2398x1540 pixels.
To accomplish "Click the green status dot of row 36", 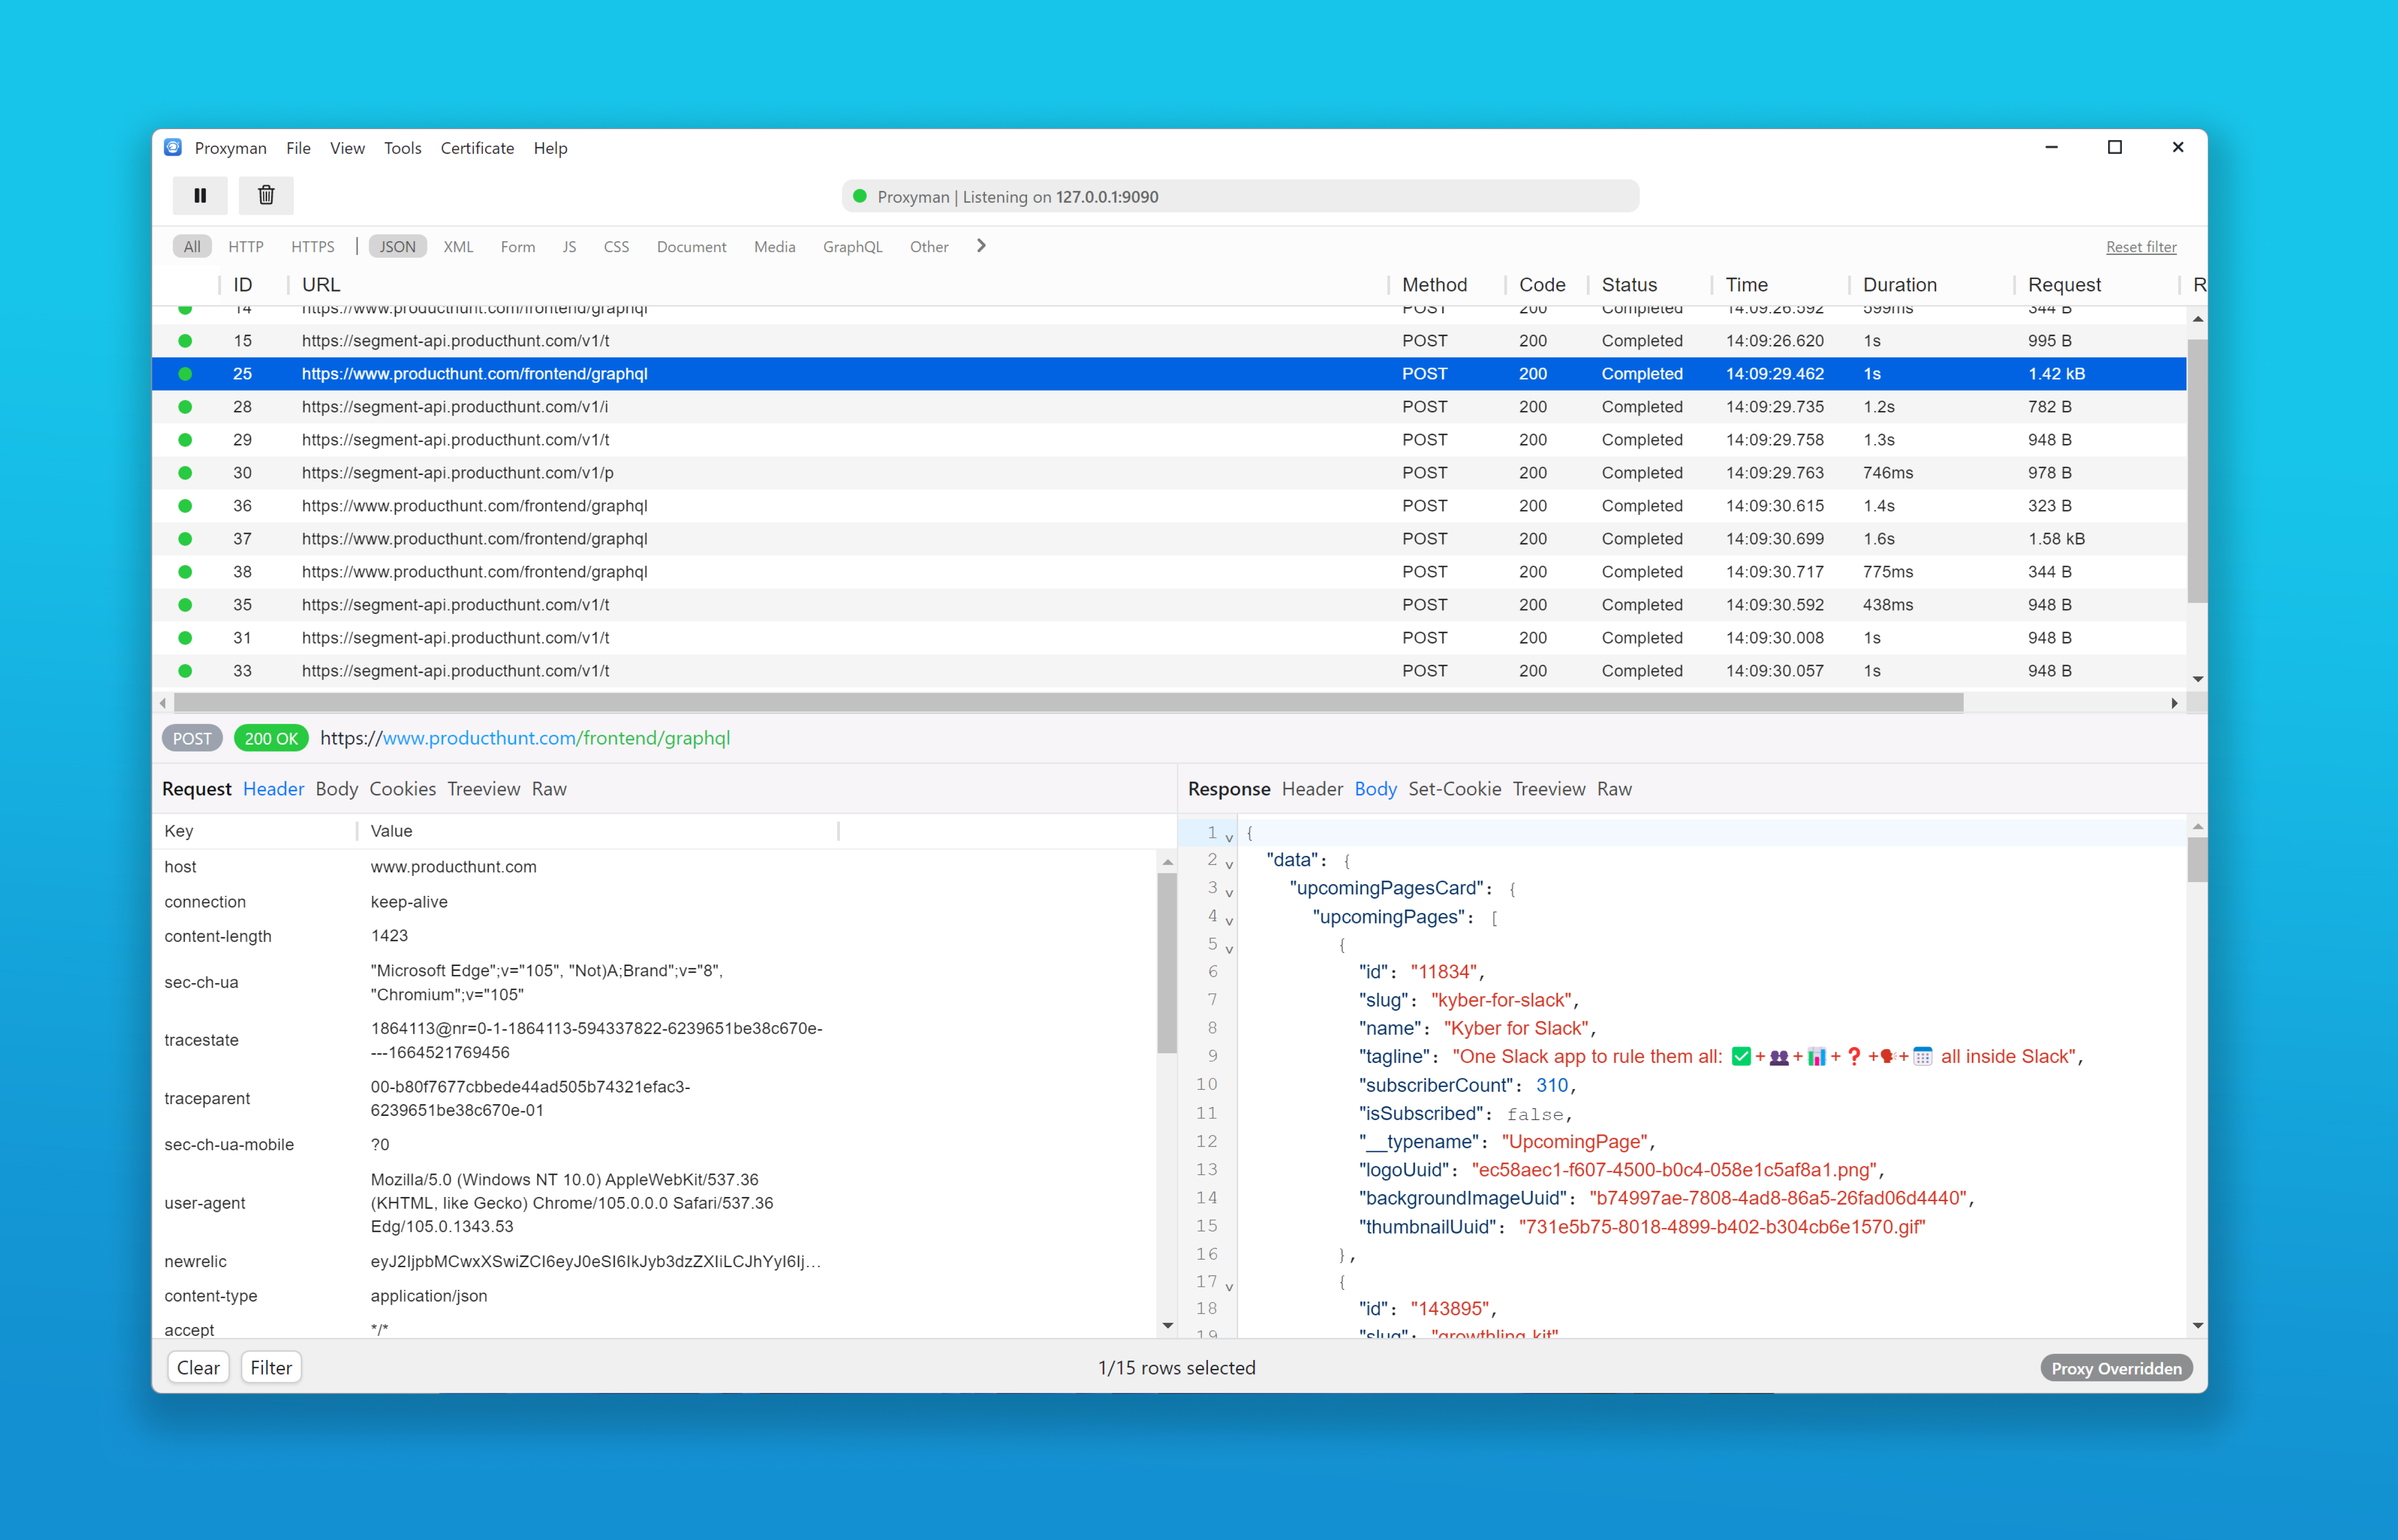I will pos(185,506).
